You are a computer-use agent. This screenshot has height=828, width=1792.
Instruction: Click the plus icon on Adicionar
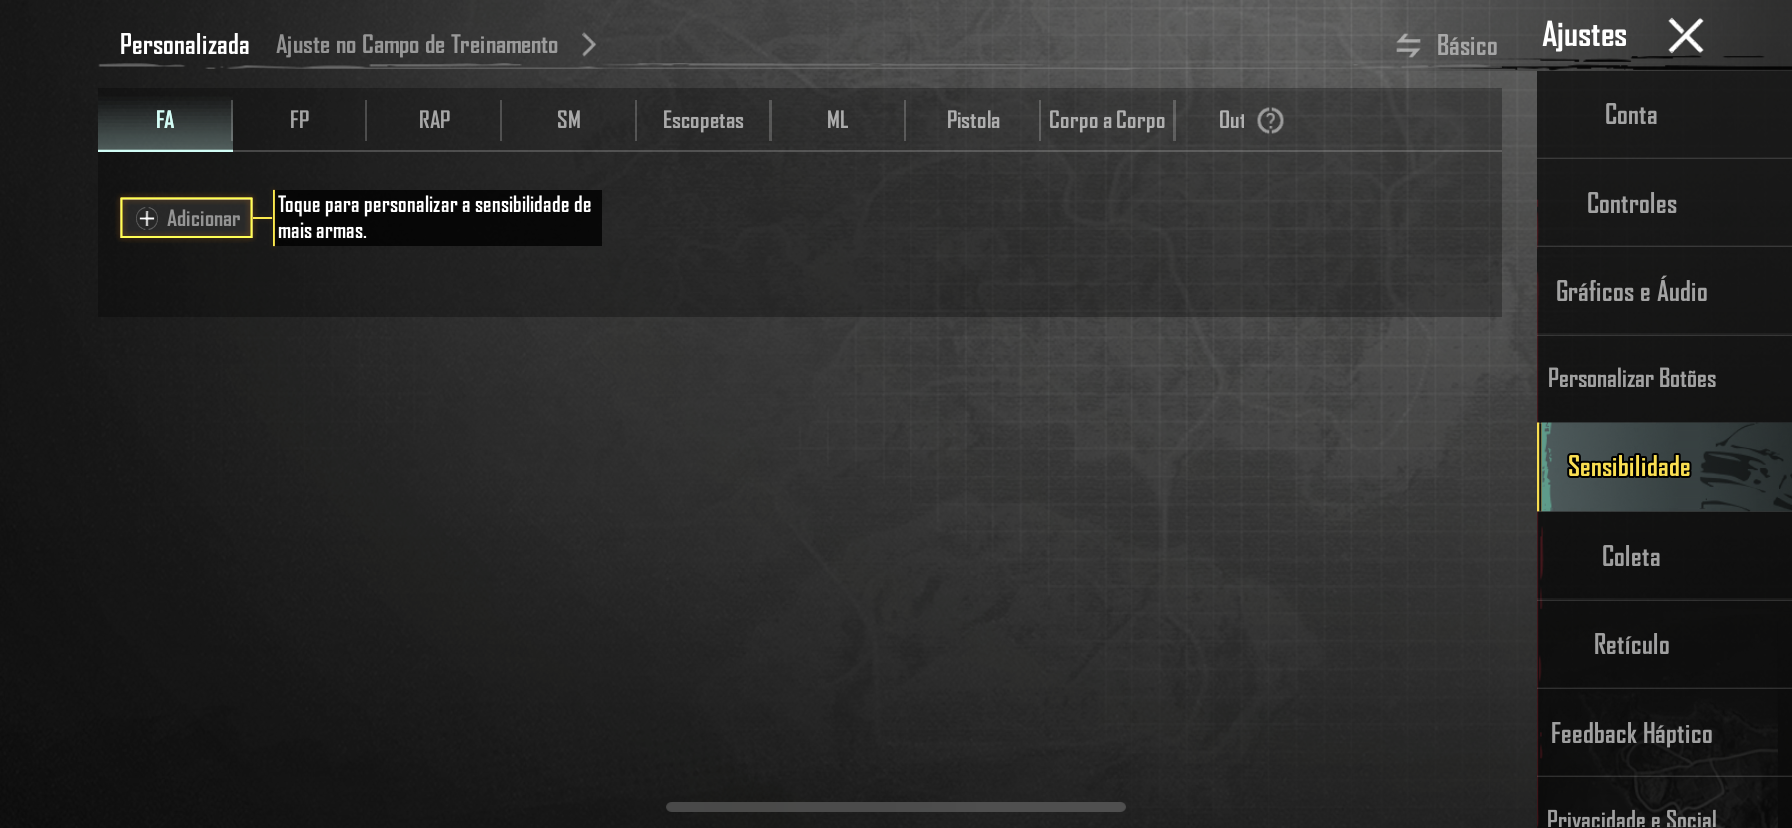(x=147, y=218)
